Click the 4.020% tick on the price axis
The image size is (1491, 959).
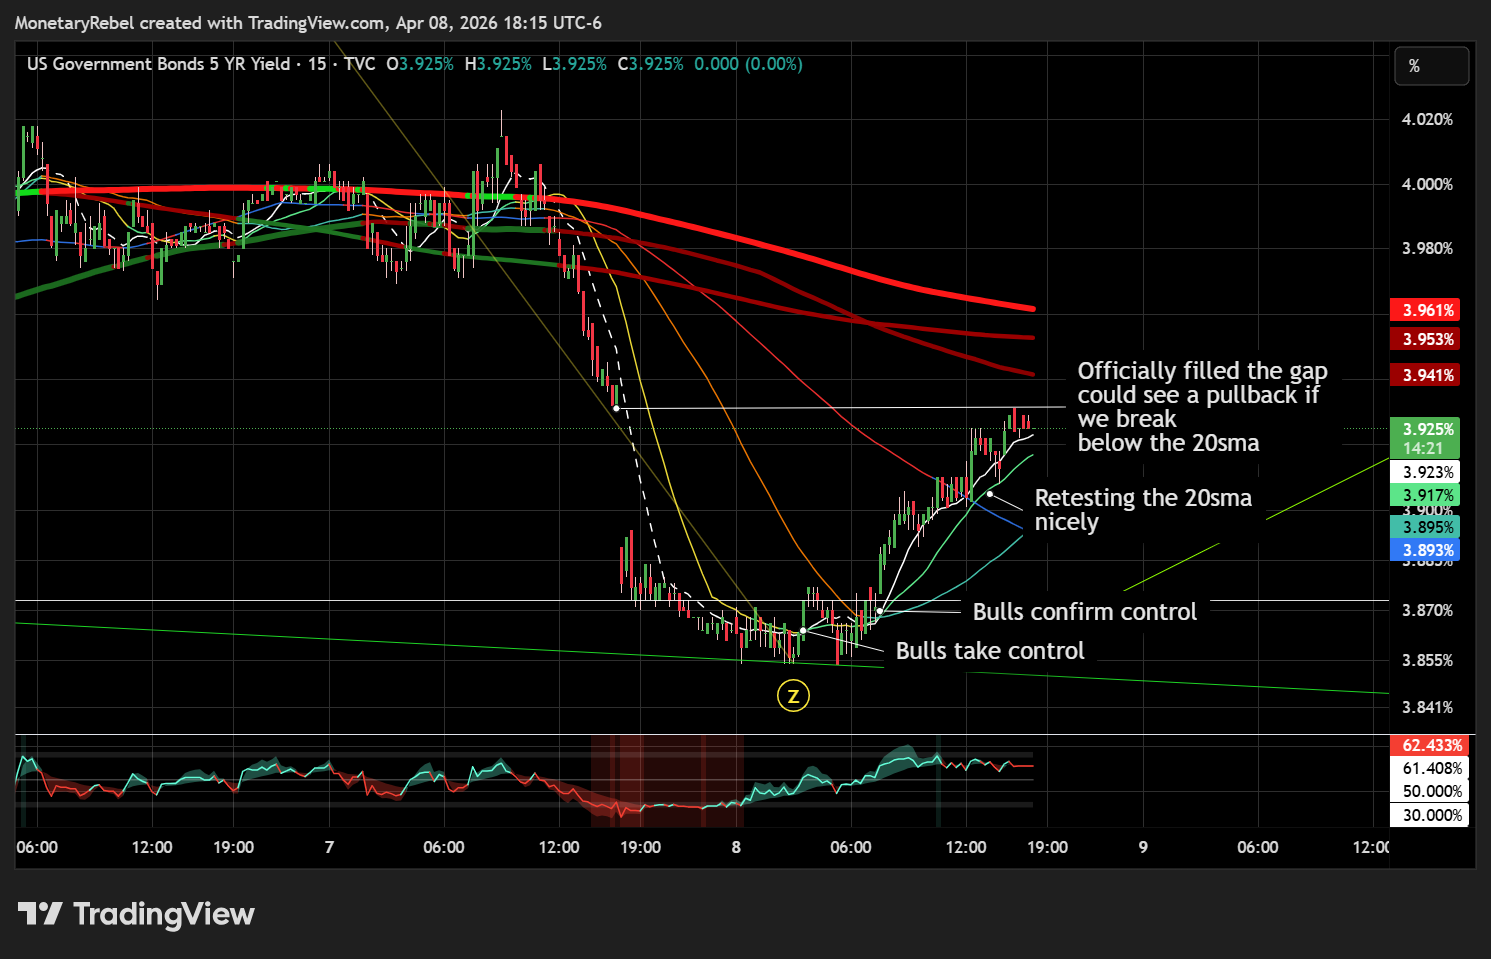click(x=1427, y=119)
